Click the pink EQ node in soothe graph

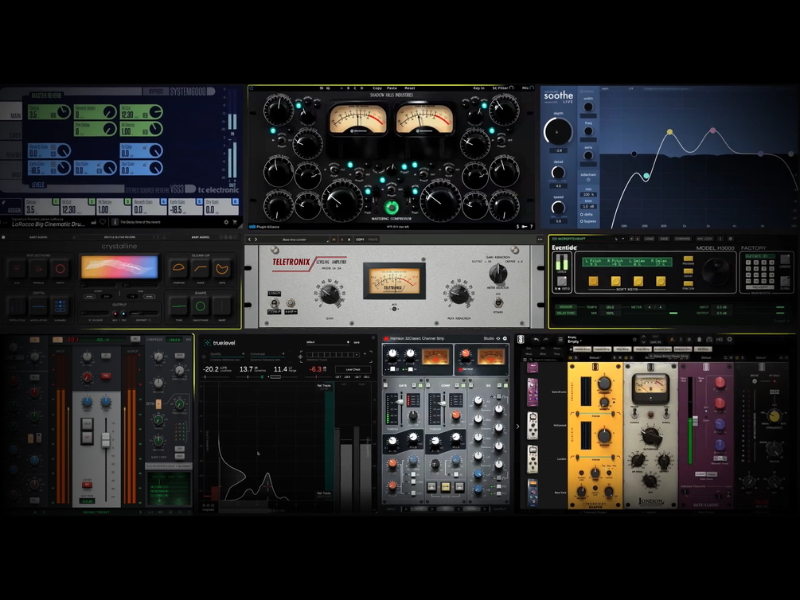click(x=712, y=131)
